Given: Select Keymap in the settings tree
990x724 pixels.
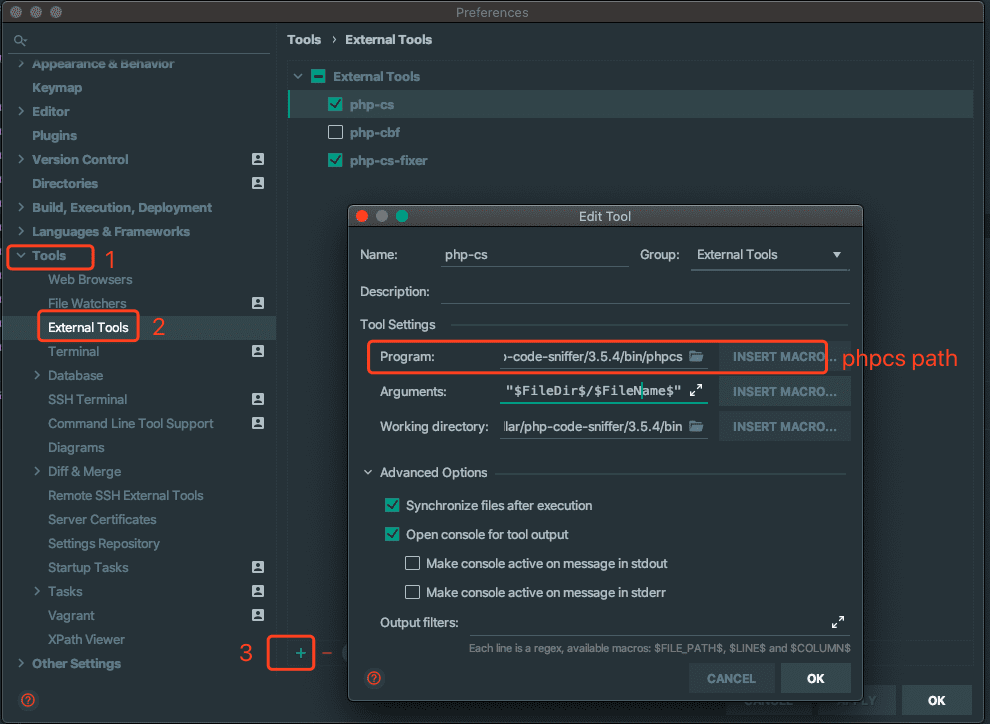Looking at the screenshot, I should (x=57, y=88).
